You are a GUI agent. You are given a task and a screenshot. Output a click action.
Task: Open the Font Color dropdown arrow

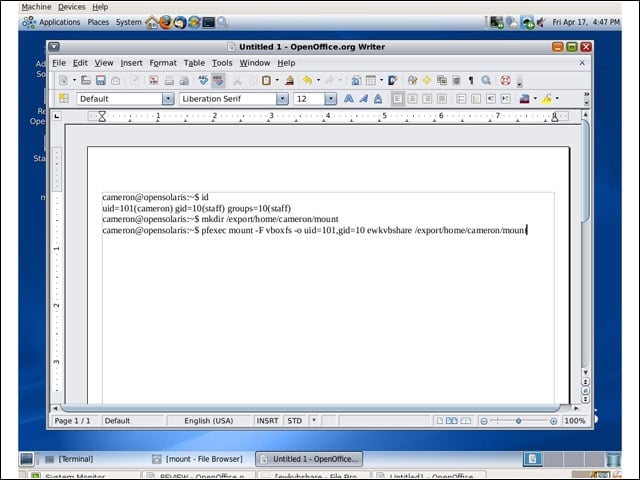pos(535,98)
